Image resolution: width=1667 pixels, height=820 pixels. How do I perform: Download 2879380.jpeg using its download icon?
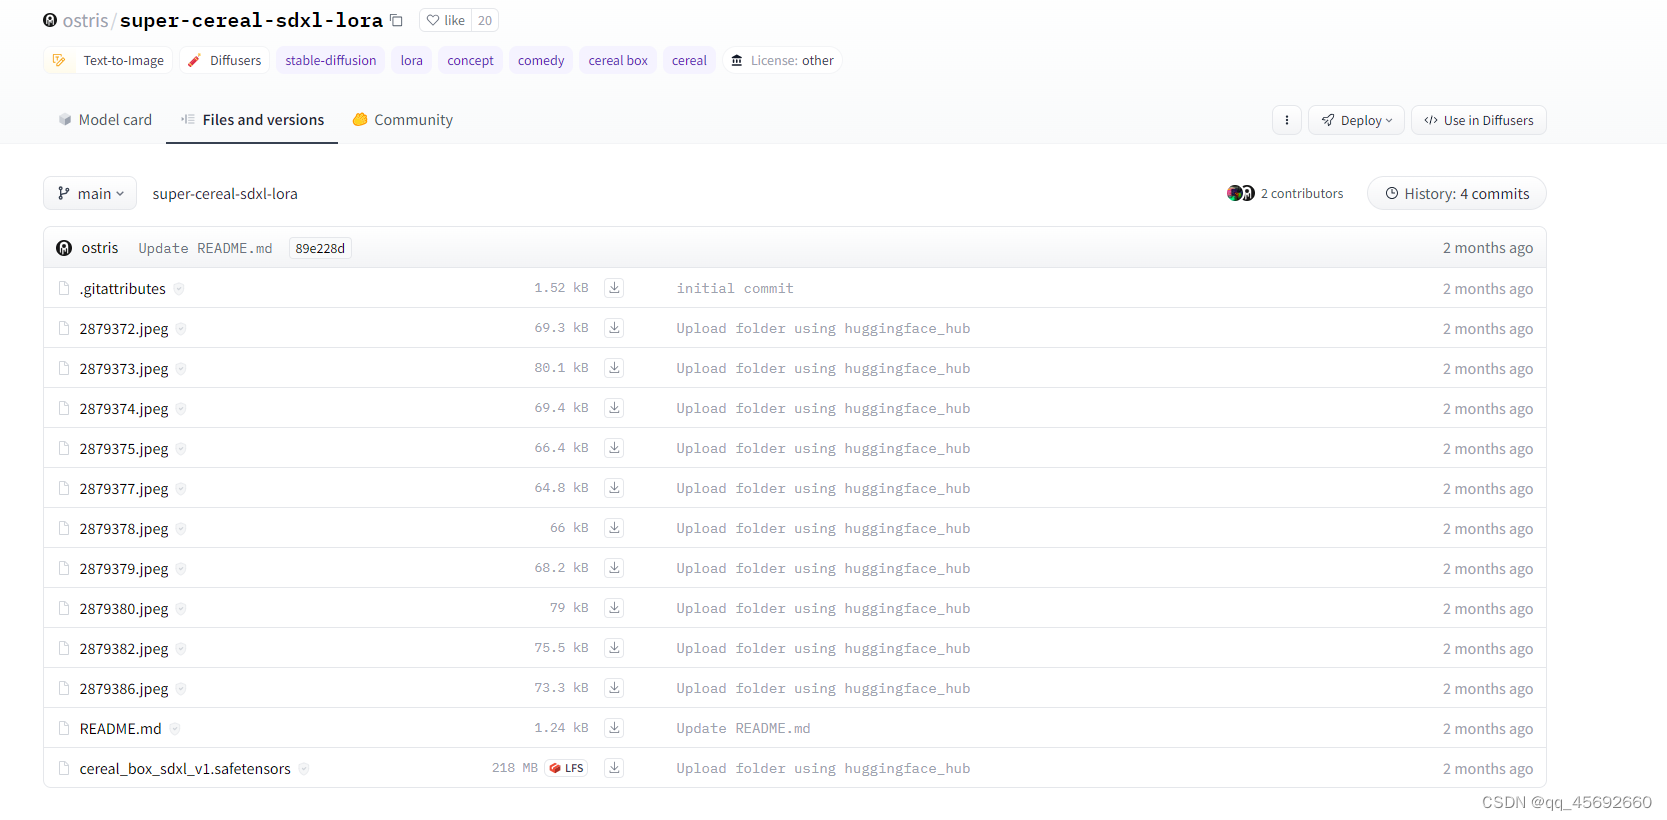(614, 608)
